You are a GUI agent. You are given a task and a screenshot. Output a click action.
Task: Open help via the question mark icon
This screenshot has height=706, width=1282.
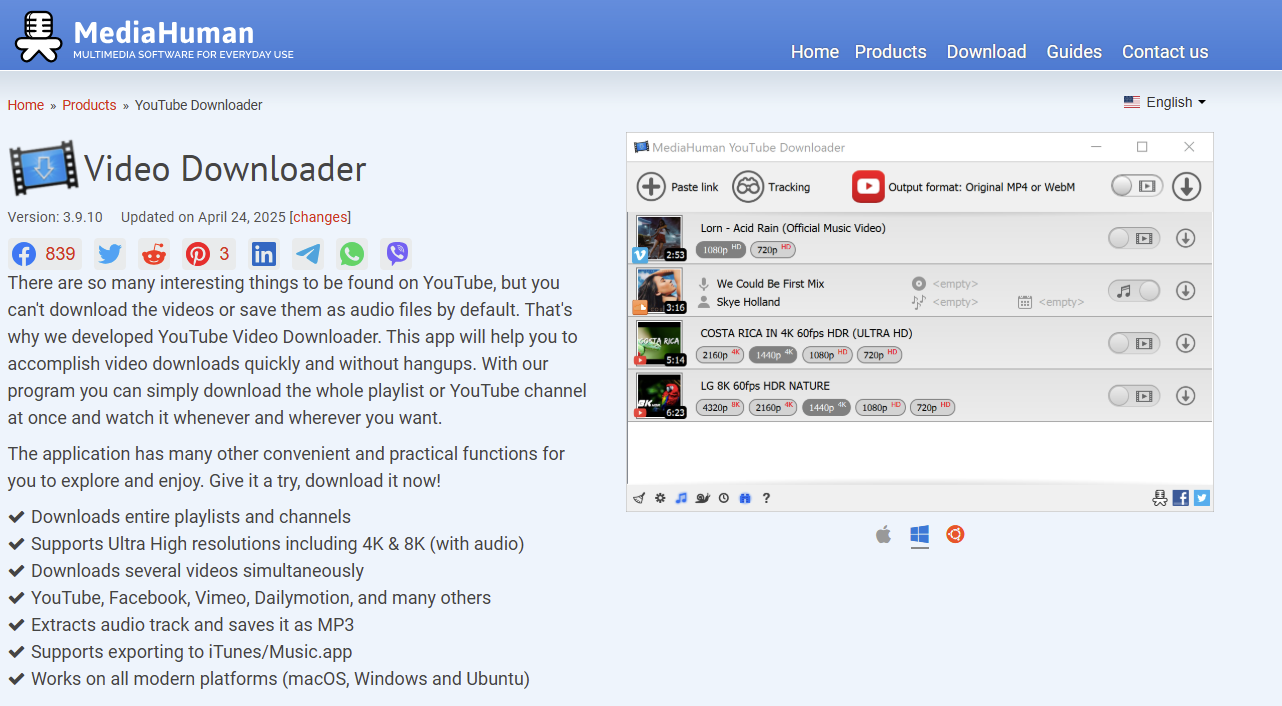[766, 498]
